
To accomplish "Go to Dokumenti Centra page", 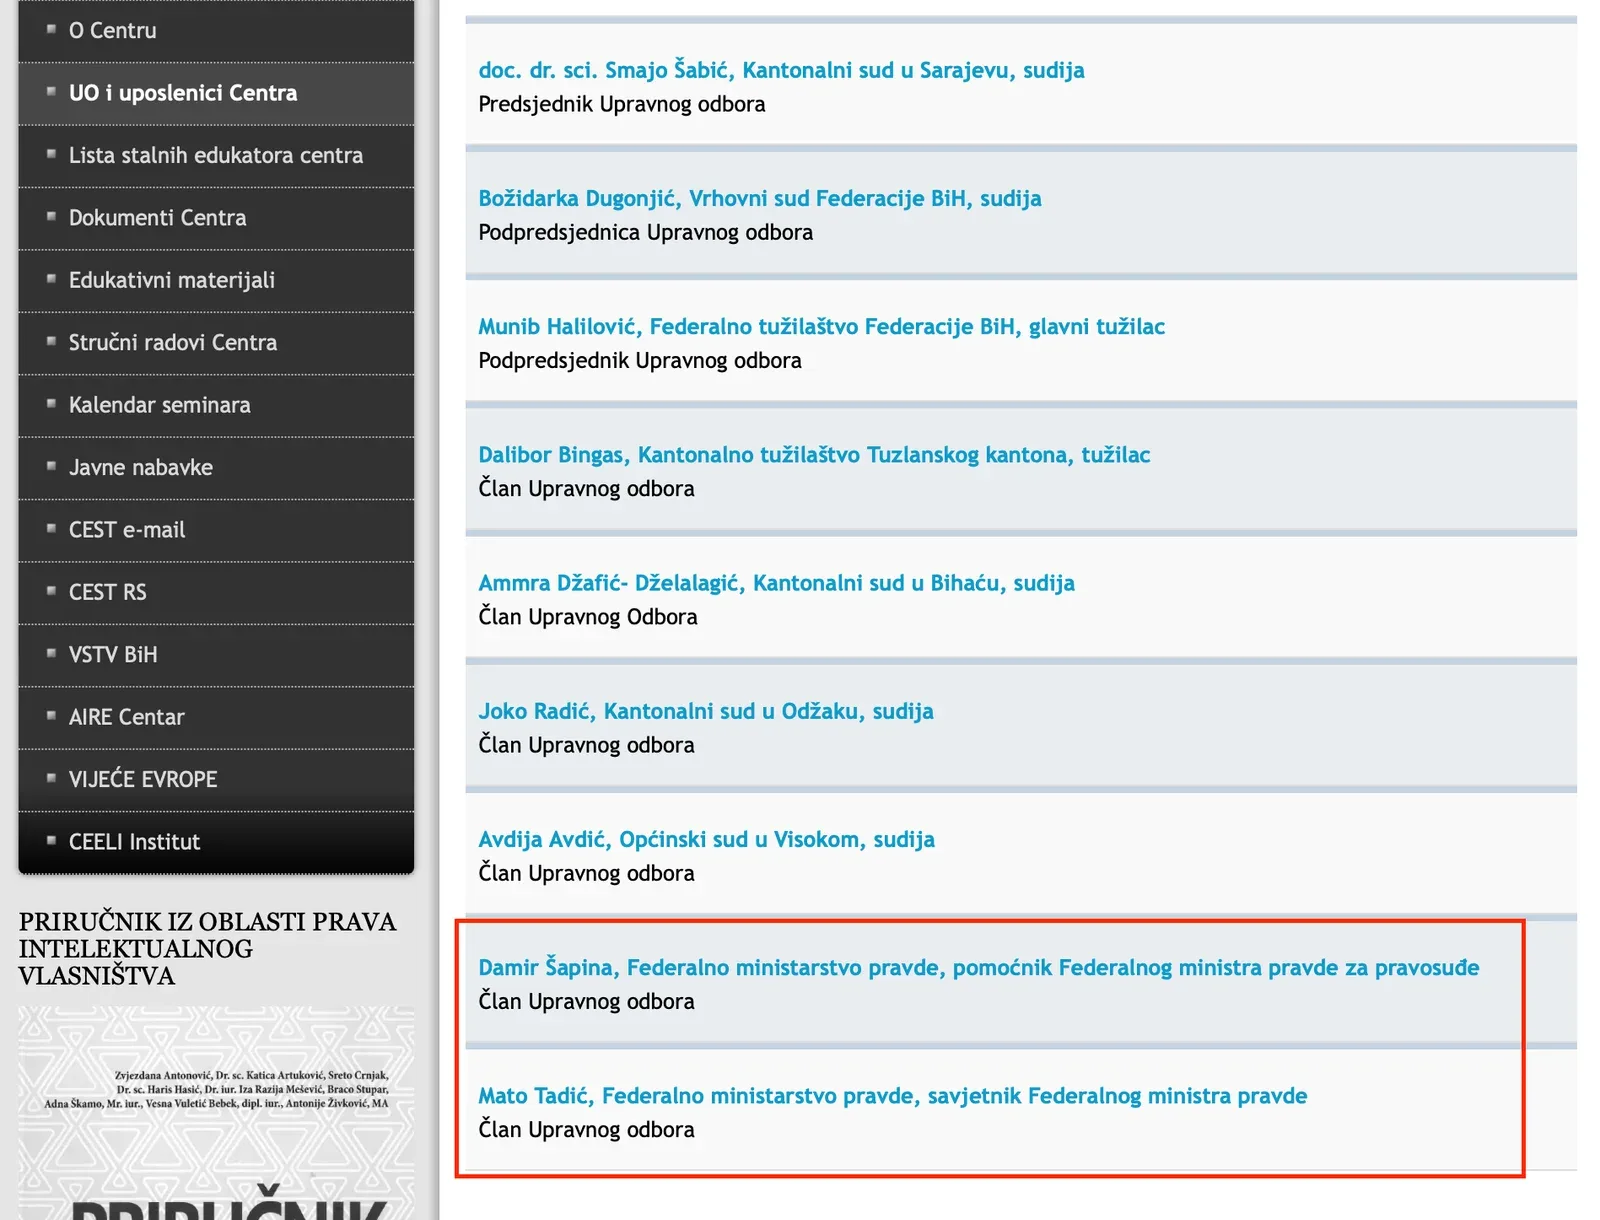I will point(157,218).
